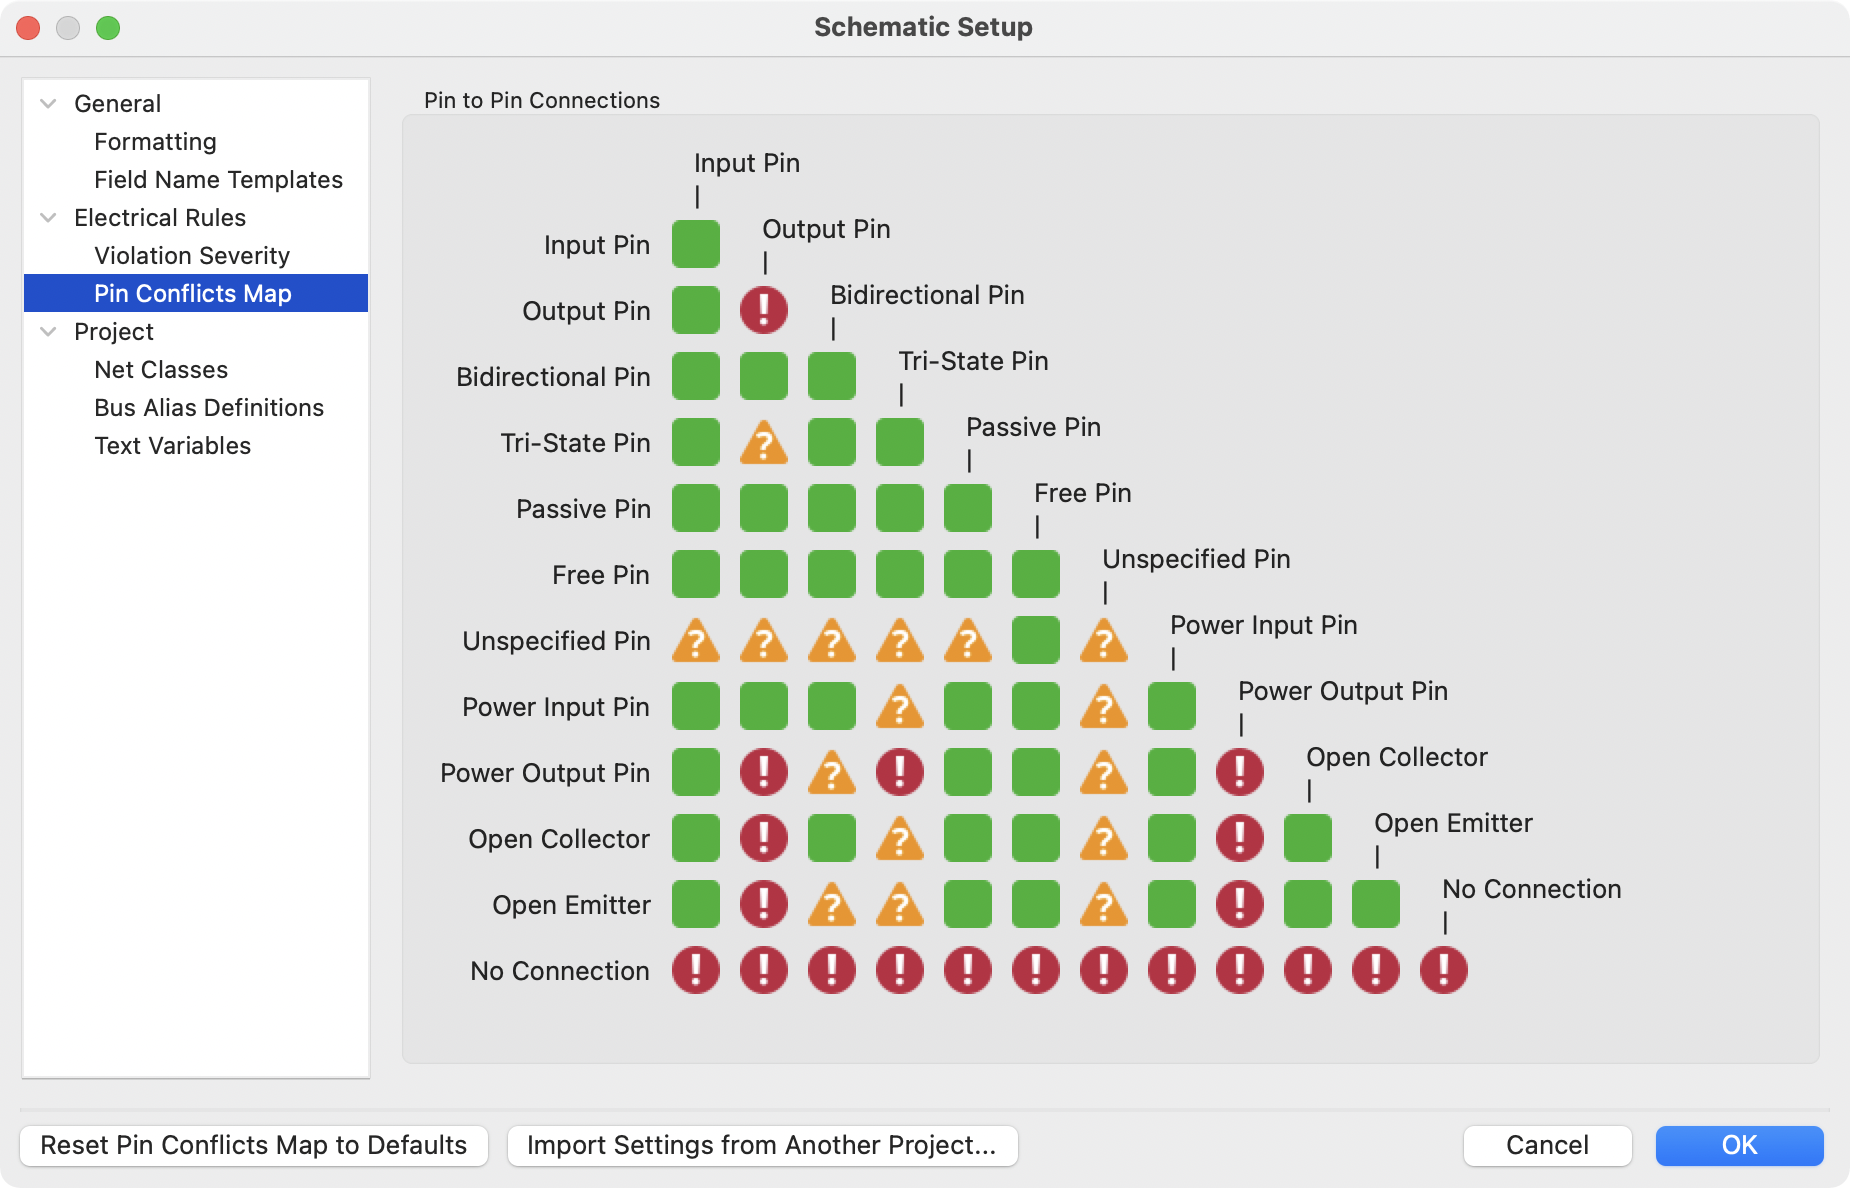Toggle Power Output row, Bidirectional column warning

[831, 772]
